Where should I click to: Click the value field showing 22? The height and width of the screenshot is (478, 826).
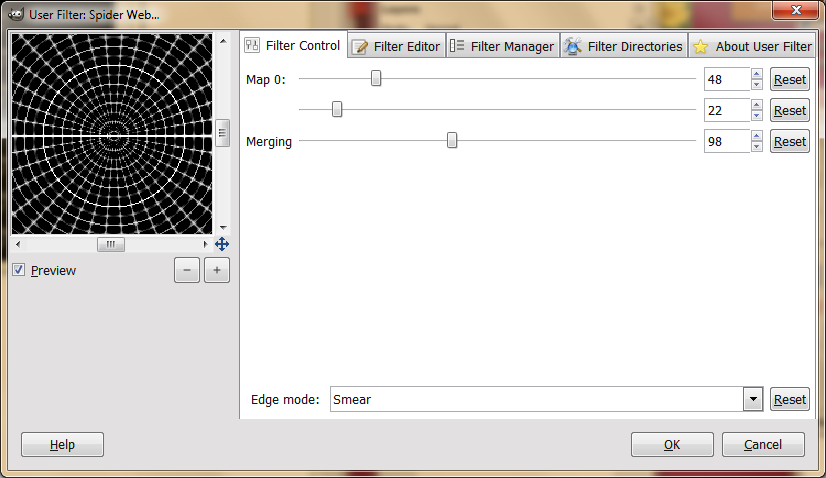727,110
